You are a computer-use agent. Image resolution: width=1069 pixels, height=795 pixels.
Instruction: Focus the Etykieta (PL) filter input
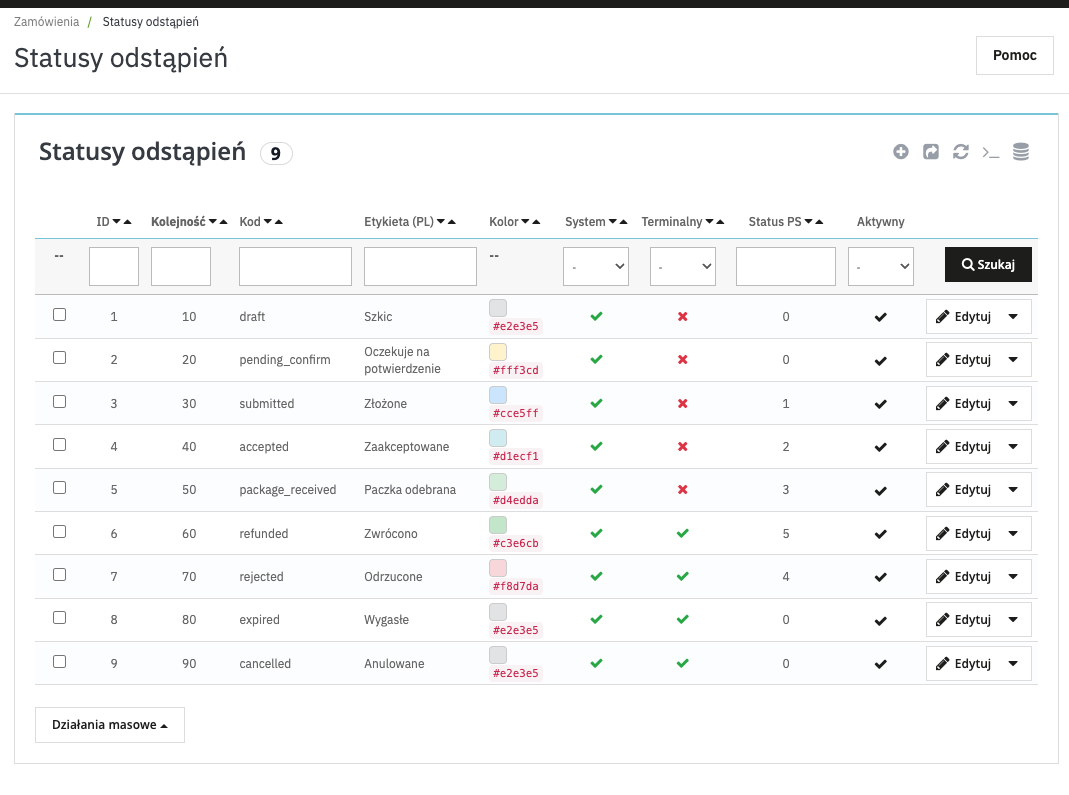pos(420,266)
